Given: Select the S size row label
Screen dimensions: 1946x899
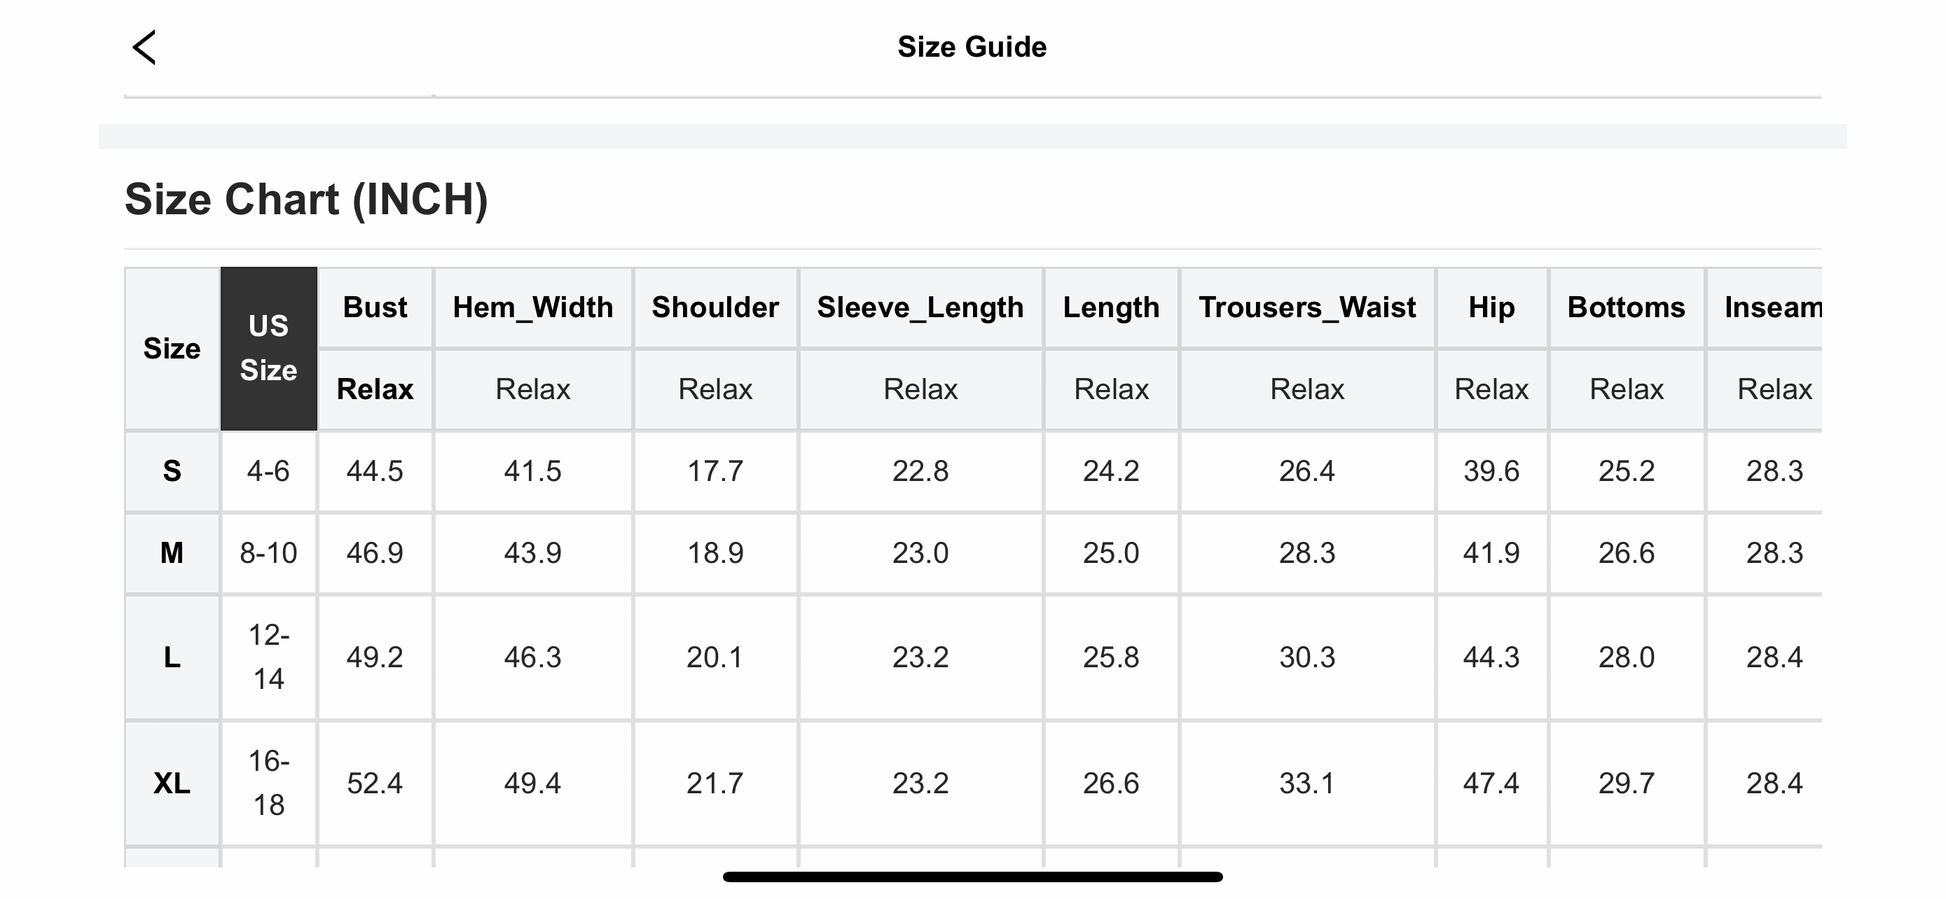Looking at the screenshot, I should pyautogui.click(x=172, y=471).
